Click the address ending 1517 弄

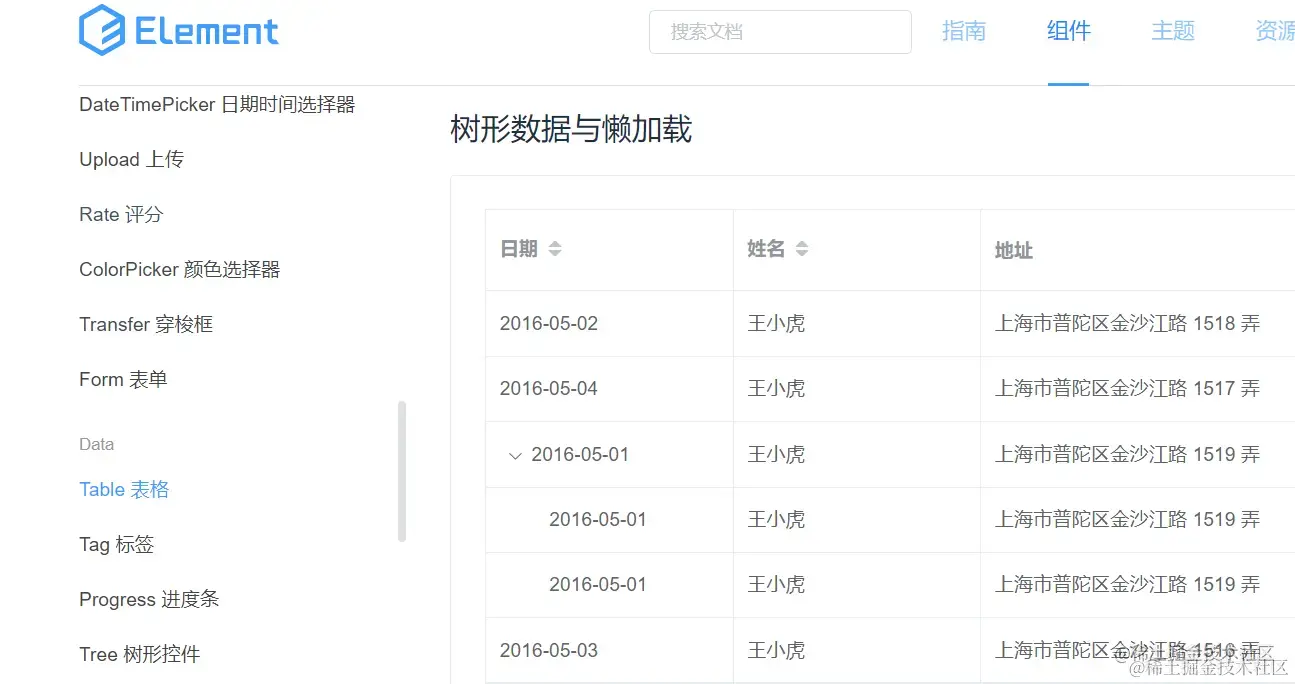click(1127, 389)
